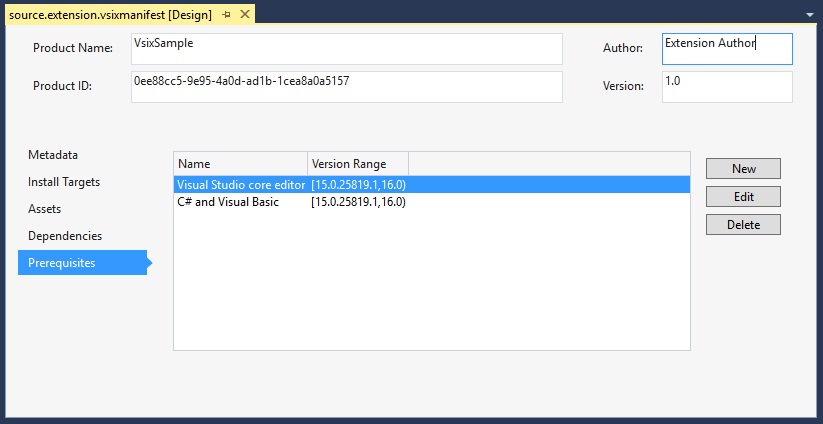Click the Product Name label
The width and height of the screenshot is (823, 424).
[73, 48]
